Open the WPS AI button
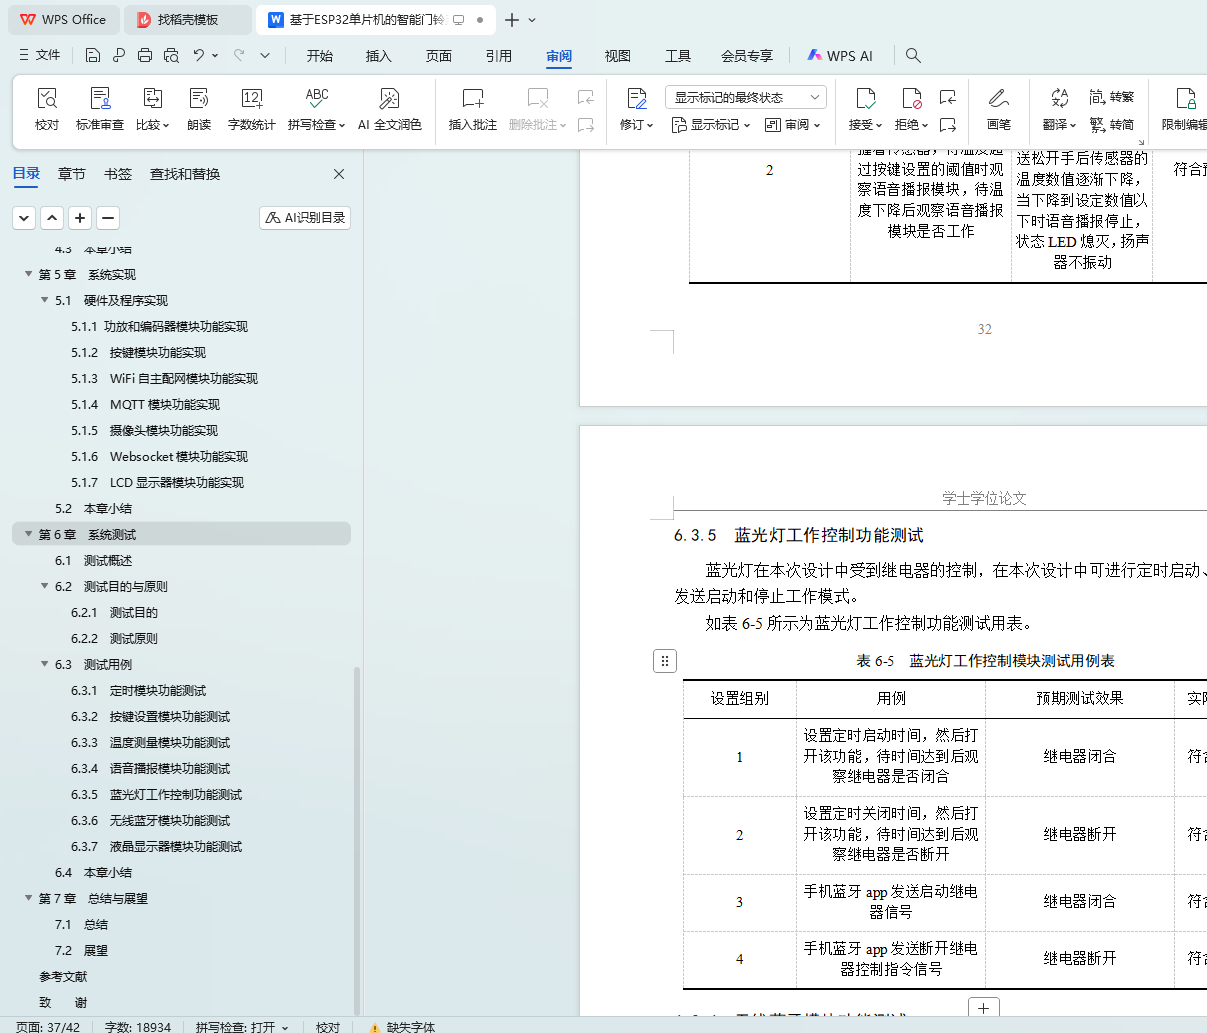 pos(840,56)
